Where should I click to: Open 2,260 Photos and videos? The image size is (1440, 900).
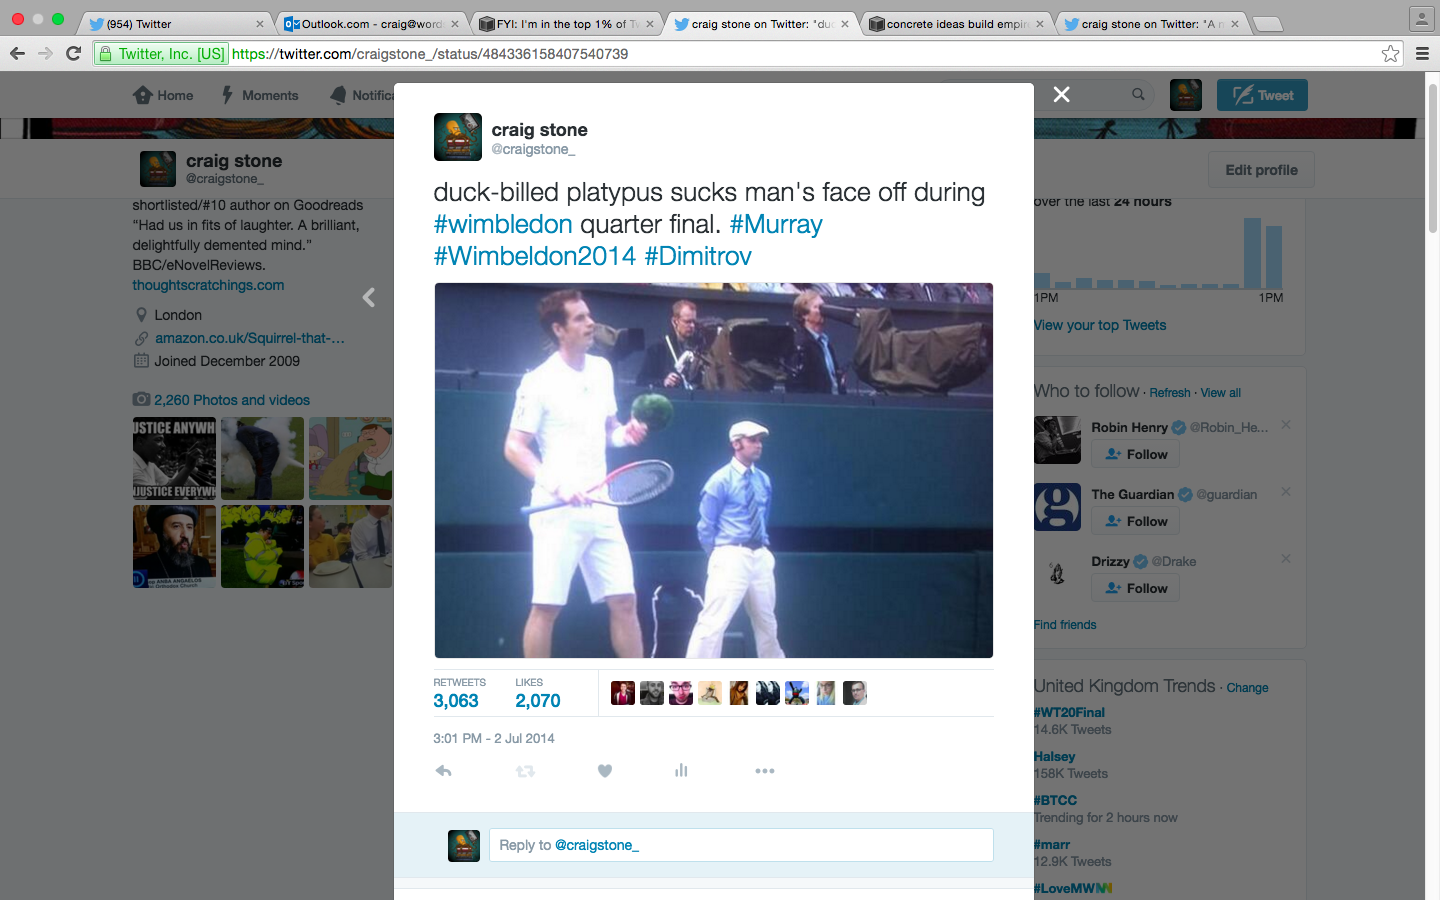(x=232, y=400)
